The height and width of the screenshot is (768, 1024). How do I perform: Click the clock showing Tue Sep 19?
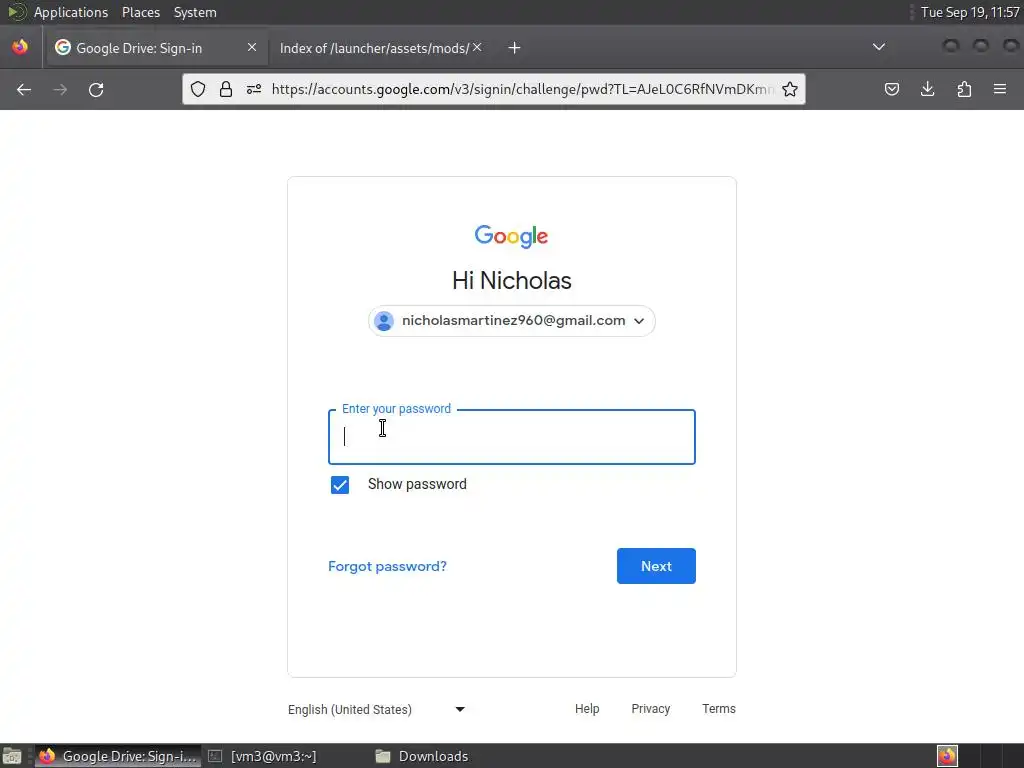coord(969,12)
